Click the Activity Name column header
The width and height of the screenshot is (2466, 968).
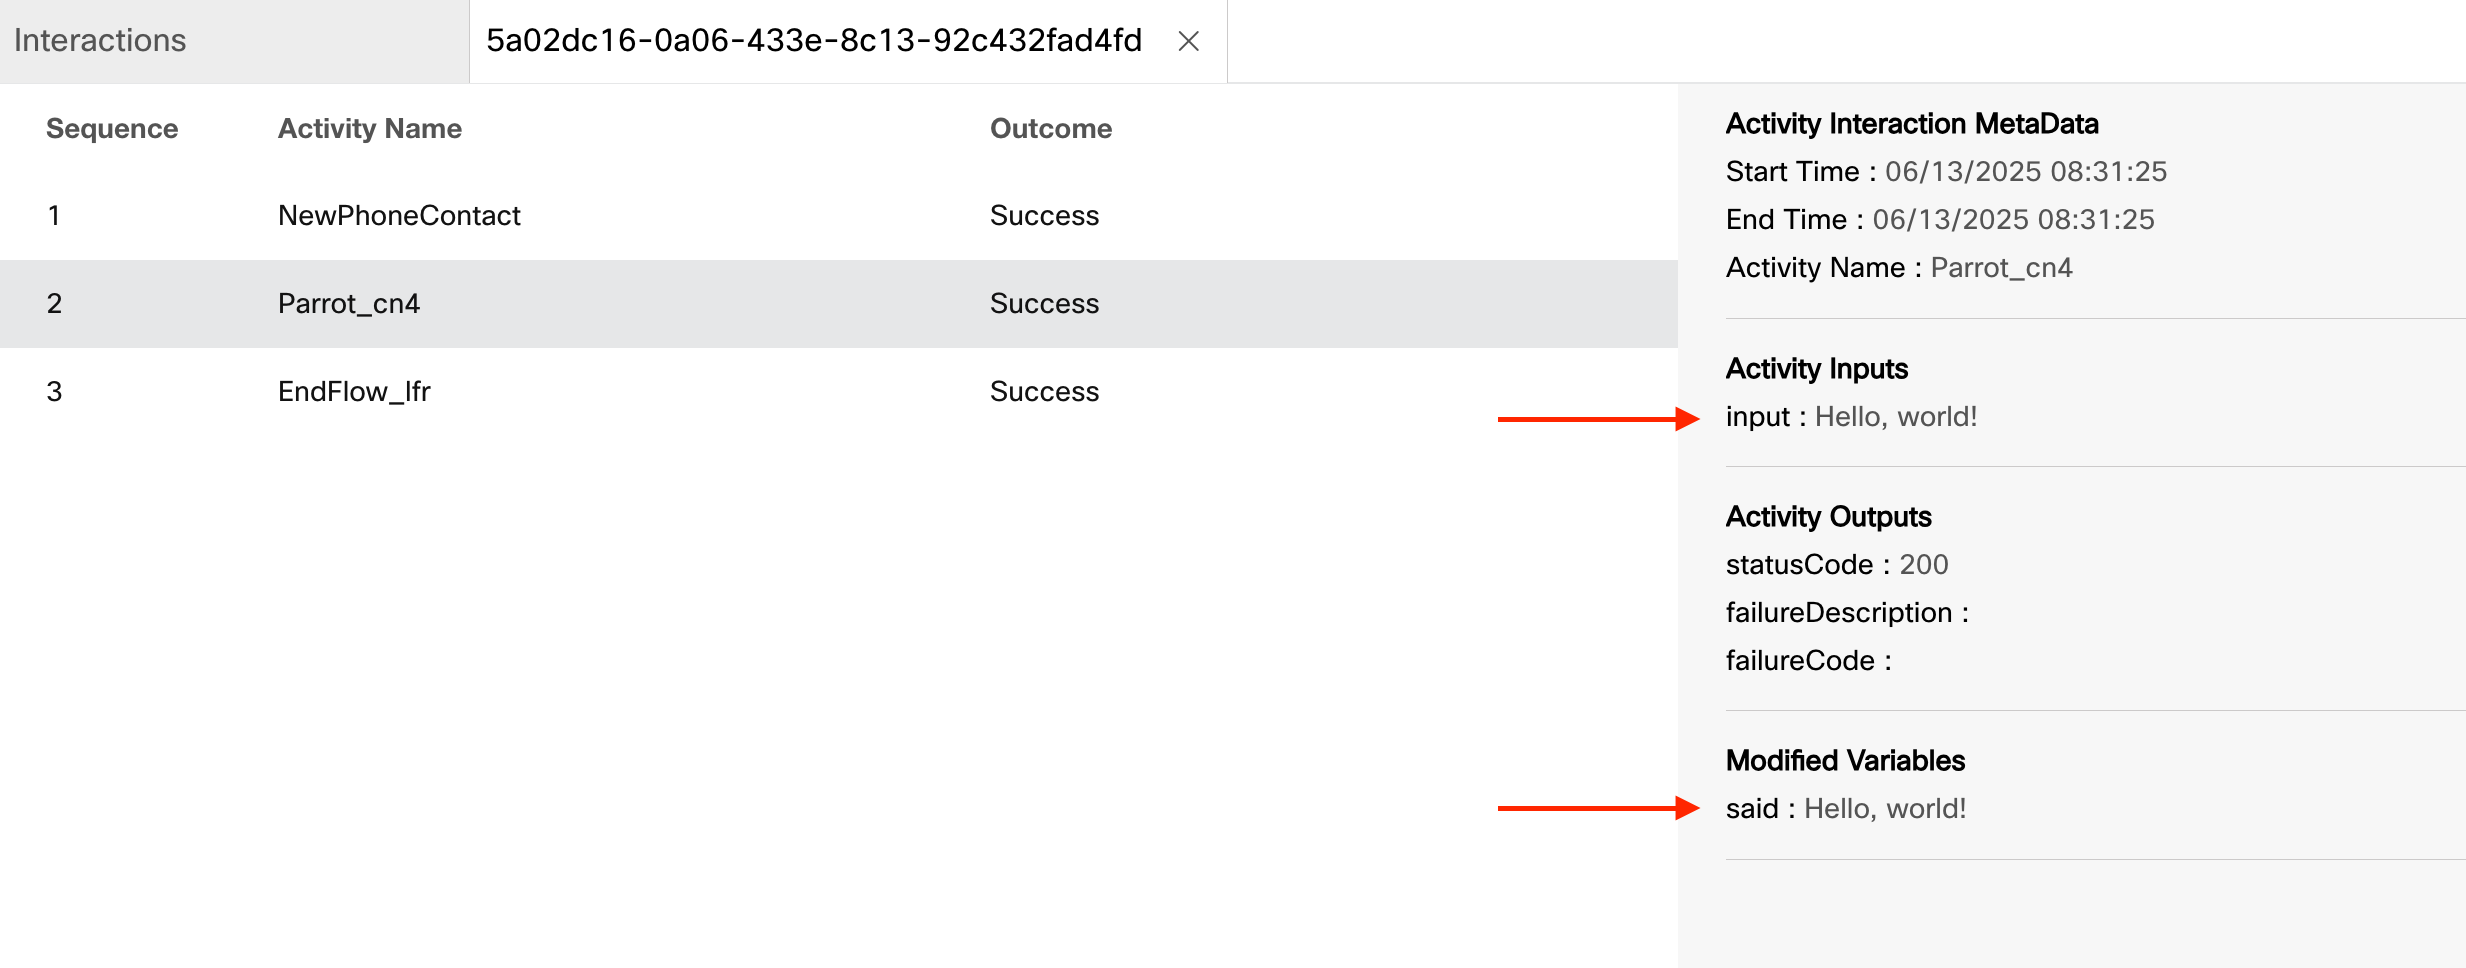tap(370, 129)
